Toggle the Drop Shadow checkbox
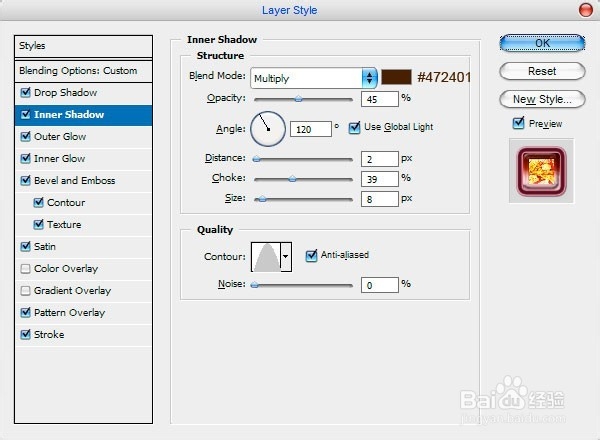Image resolution: width=600 pixels, height=440 pixels. [x=26, y=92]
